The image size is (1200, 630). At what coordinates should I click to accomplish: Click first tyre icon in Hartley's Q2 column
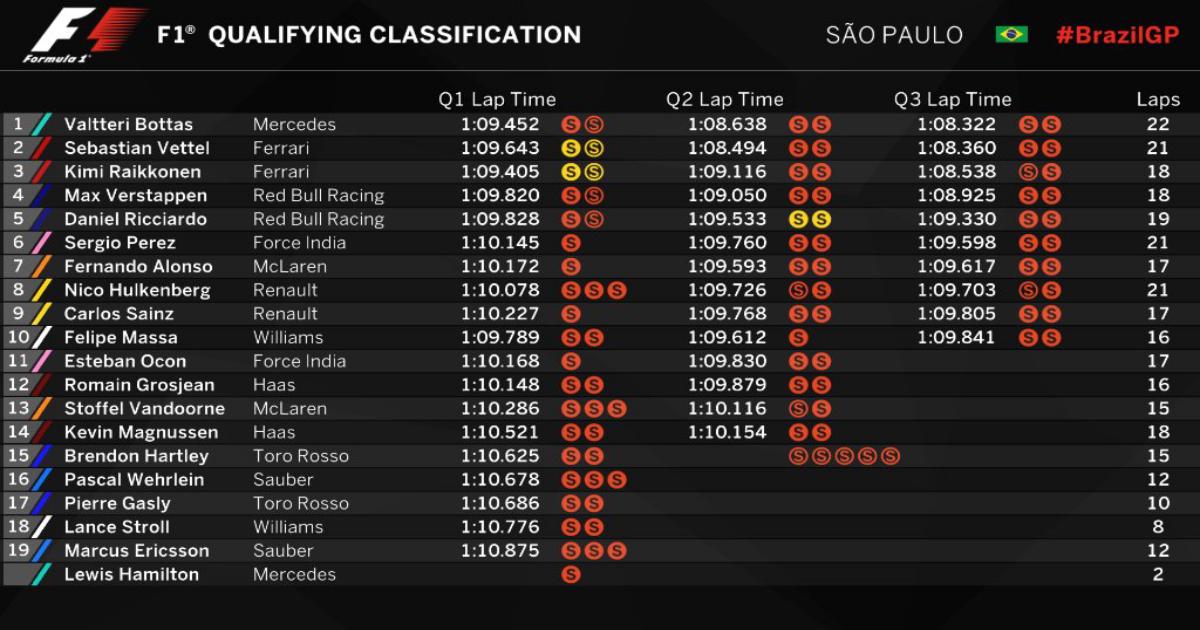tap(798, 456)
